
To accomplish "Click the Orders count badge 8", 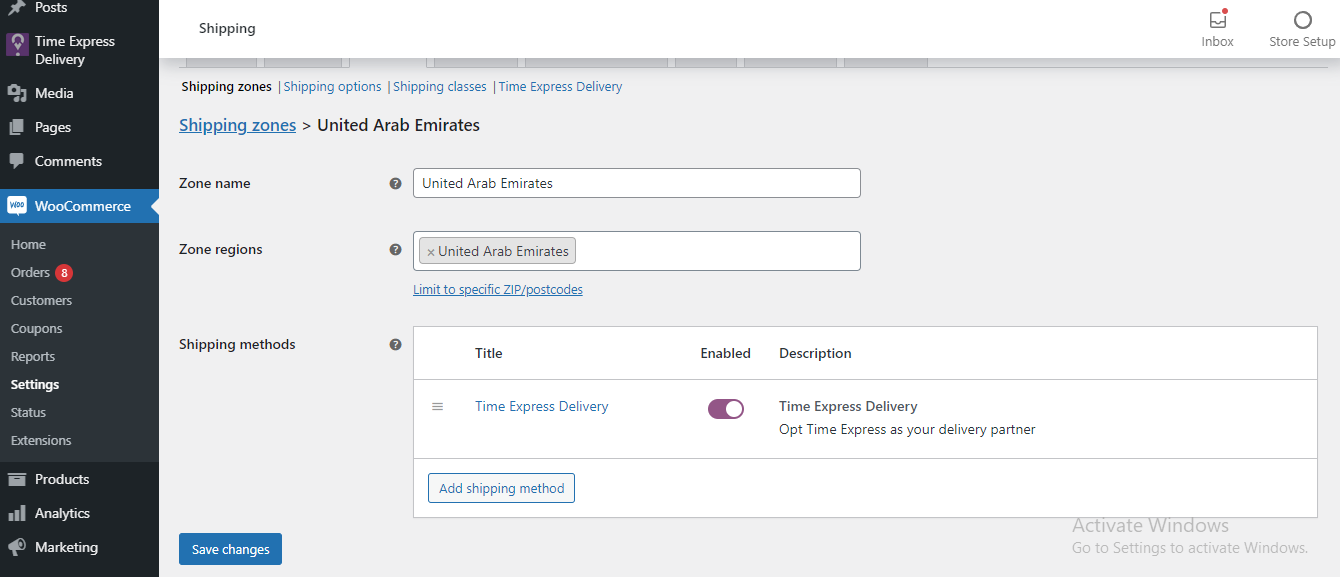I will click(64, 273).
